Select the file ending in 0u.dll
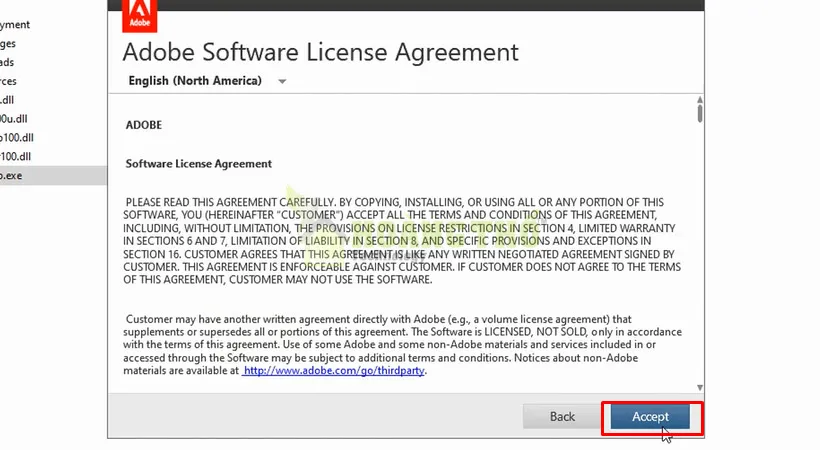Viewport: 820px width, 450px height. click(16, 118)
